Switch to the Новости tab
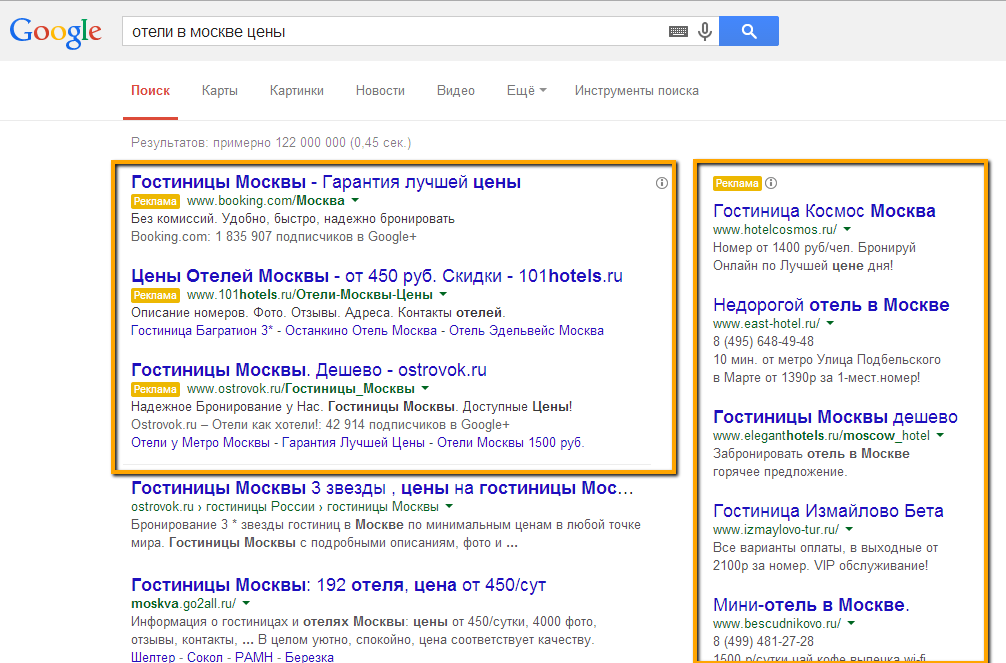1006x663 pixels. 380,90
